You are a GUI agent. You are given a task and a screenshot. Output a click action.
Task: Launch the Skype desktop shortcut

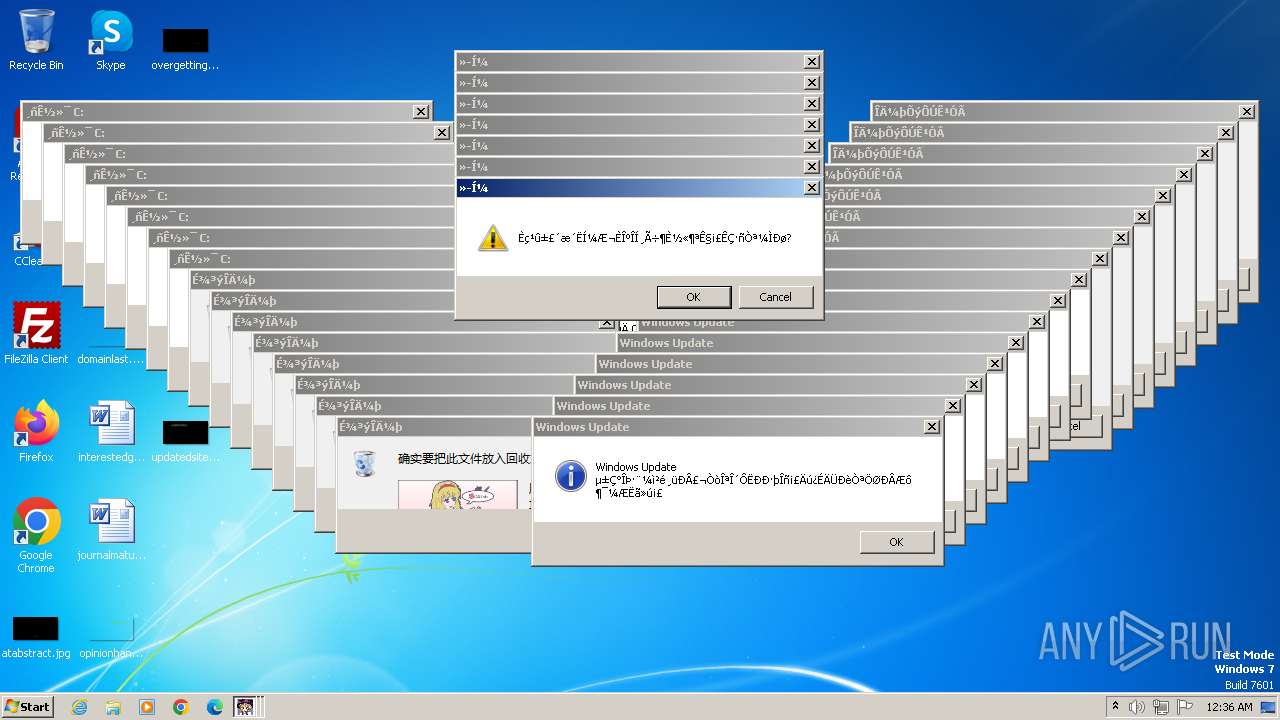coord(111,40)
